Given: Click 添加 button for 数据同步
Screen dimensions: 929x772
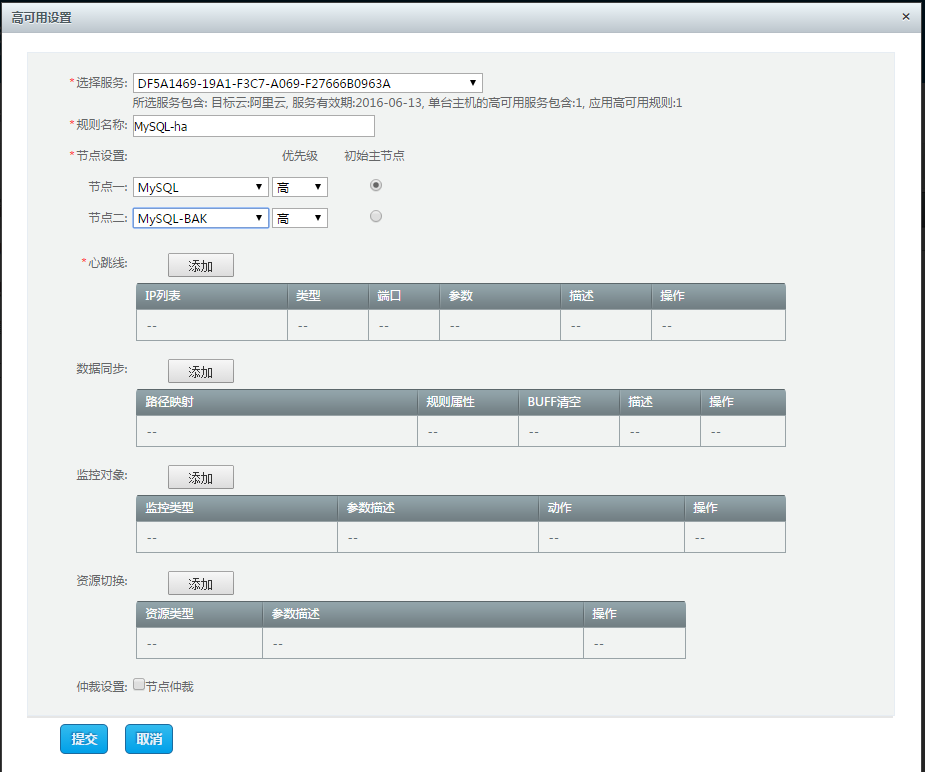Looking at the screenshot, I should (x=201, y=371).
